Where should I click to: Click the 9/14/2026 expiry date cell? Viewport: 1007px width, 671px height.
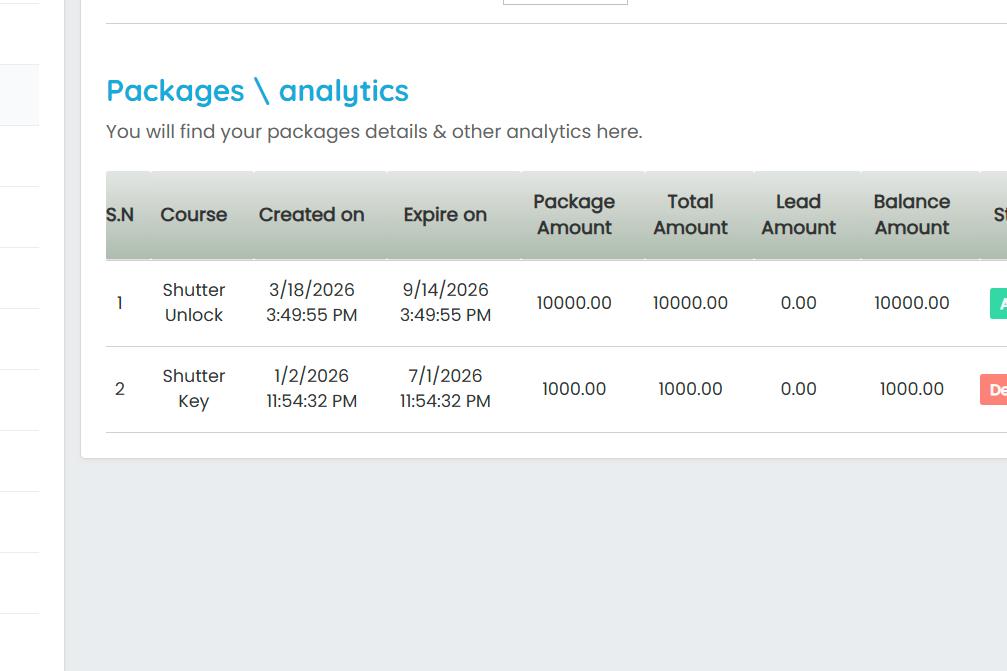pyautogui.click(x=445, y=302)
